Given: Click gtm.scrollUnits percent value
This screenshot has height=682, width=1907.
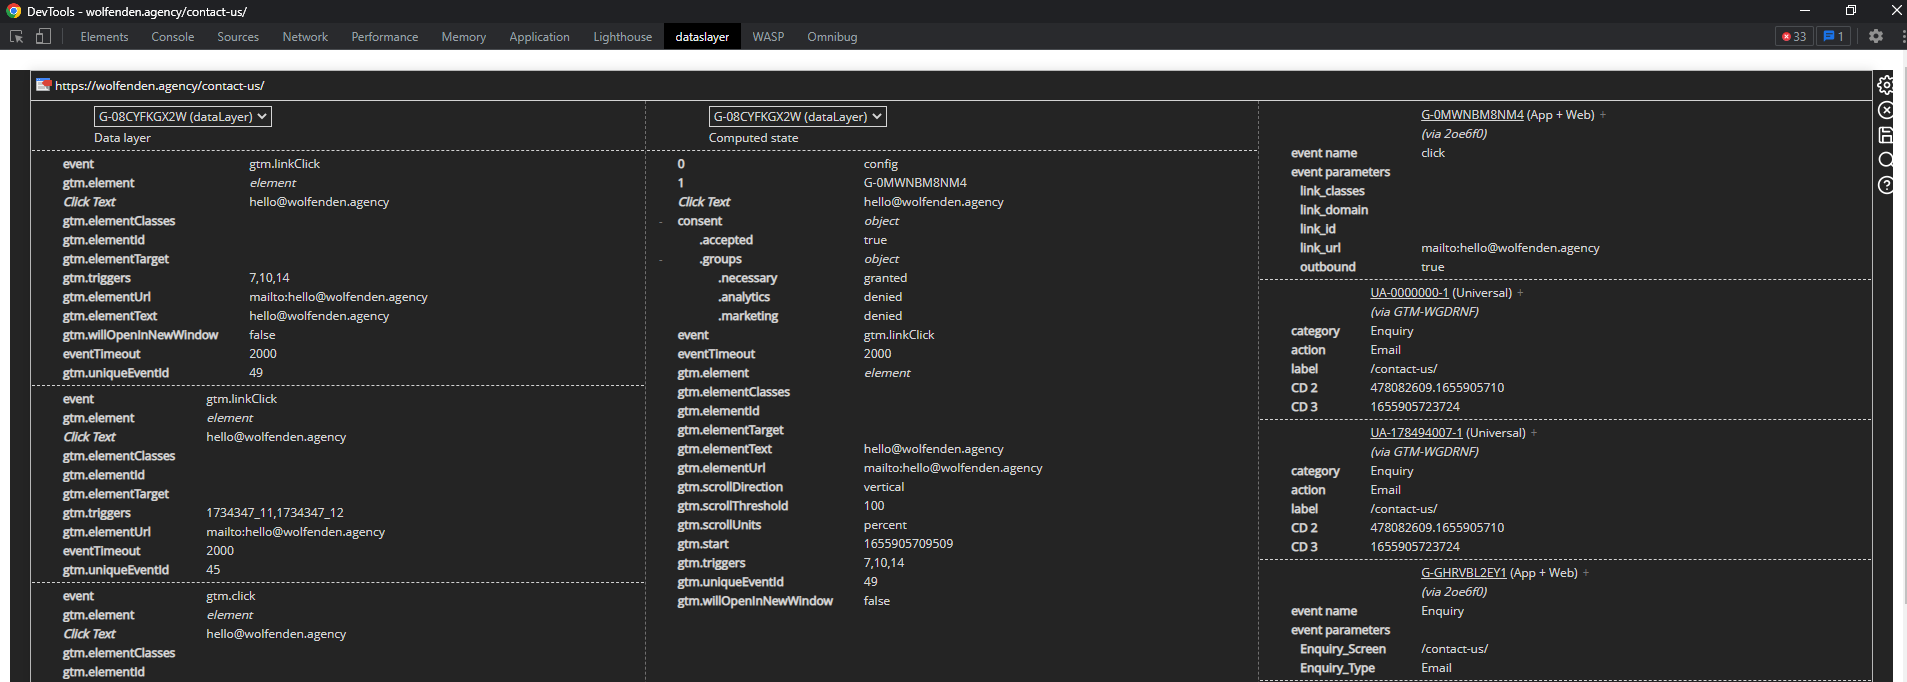Looking at the screenshot, I should [886, 525].
